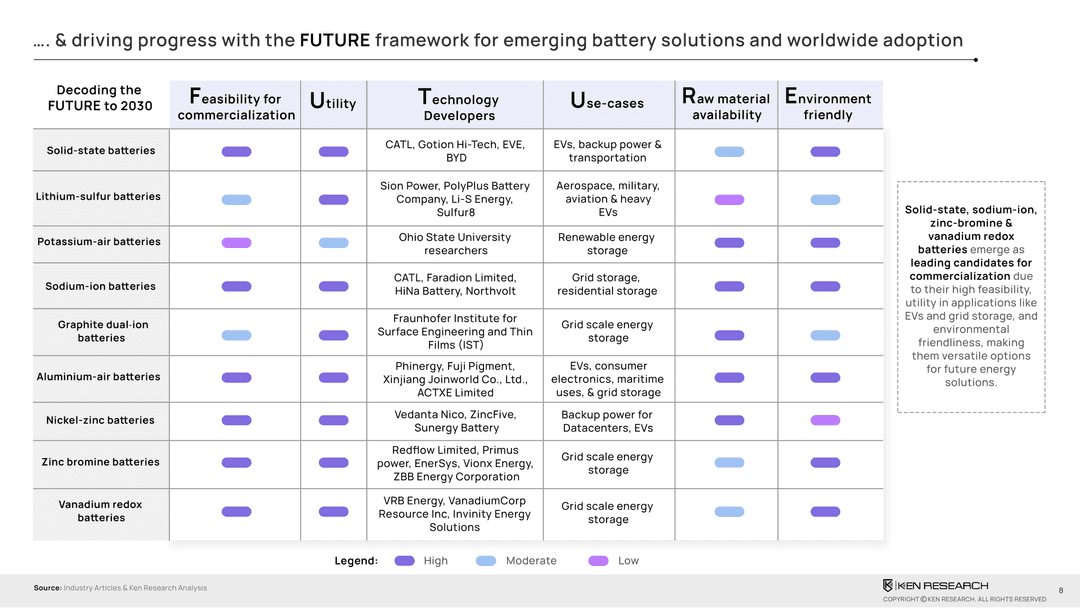Click Graphite dual-ion feasibility indicator pill

click(x=237, y=335)
